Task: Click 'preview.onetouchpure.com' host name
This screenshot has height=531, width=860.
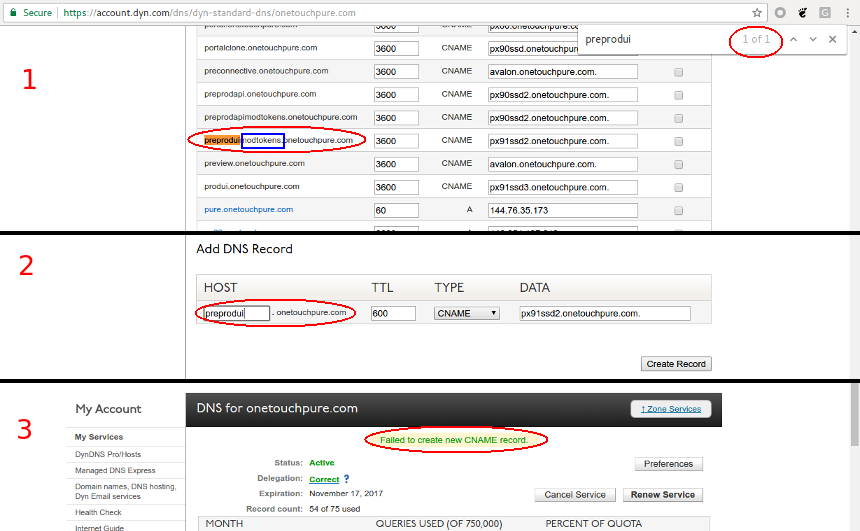Action: (254, 163)
